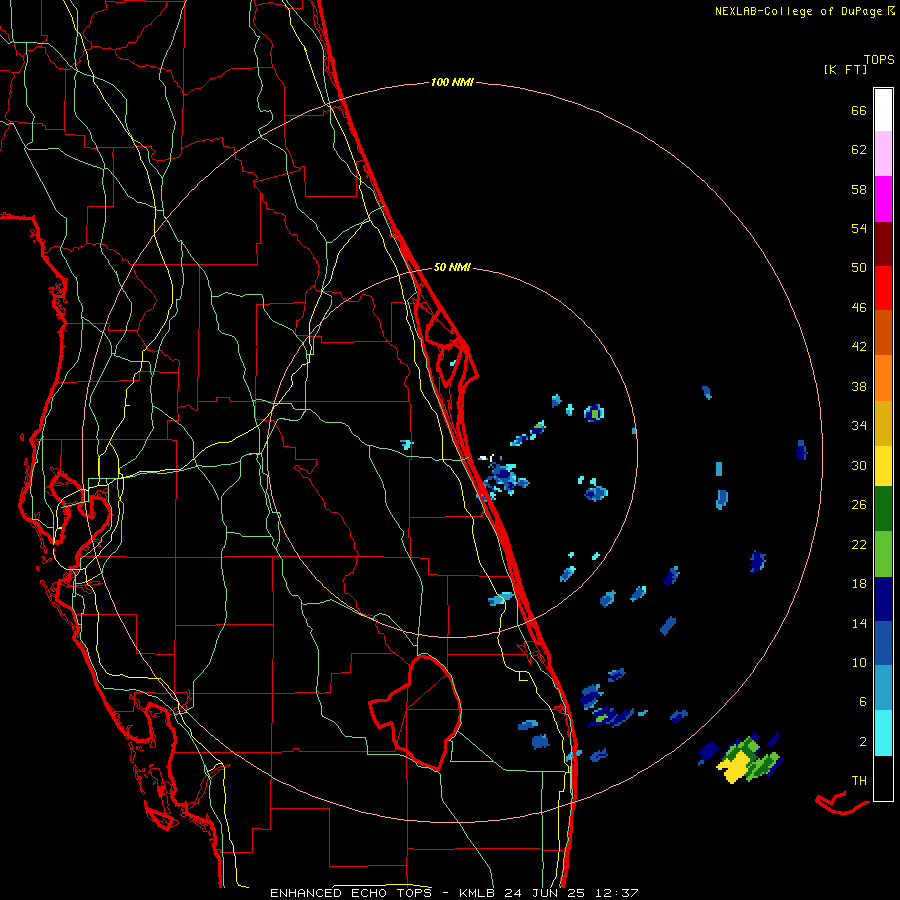Pick the dark red legend swatch

[883, 244]
